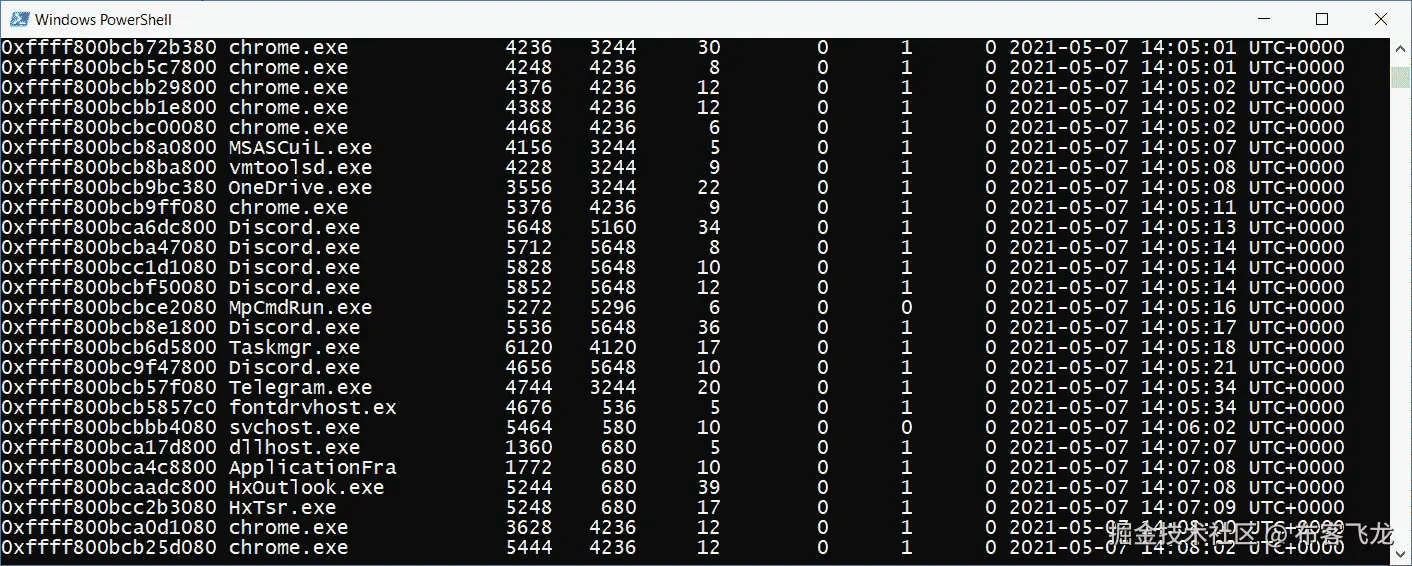Click the OneDrive.exe process name

click(300, 187)
